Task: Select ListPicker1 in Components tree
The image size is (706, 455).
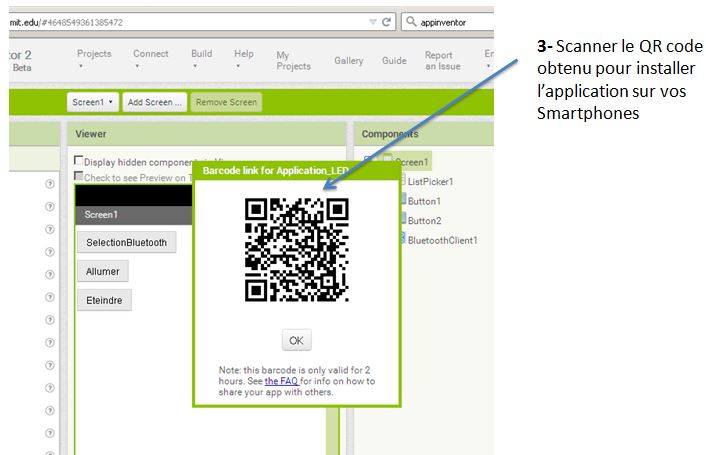Action: click(430, 181)
